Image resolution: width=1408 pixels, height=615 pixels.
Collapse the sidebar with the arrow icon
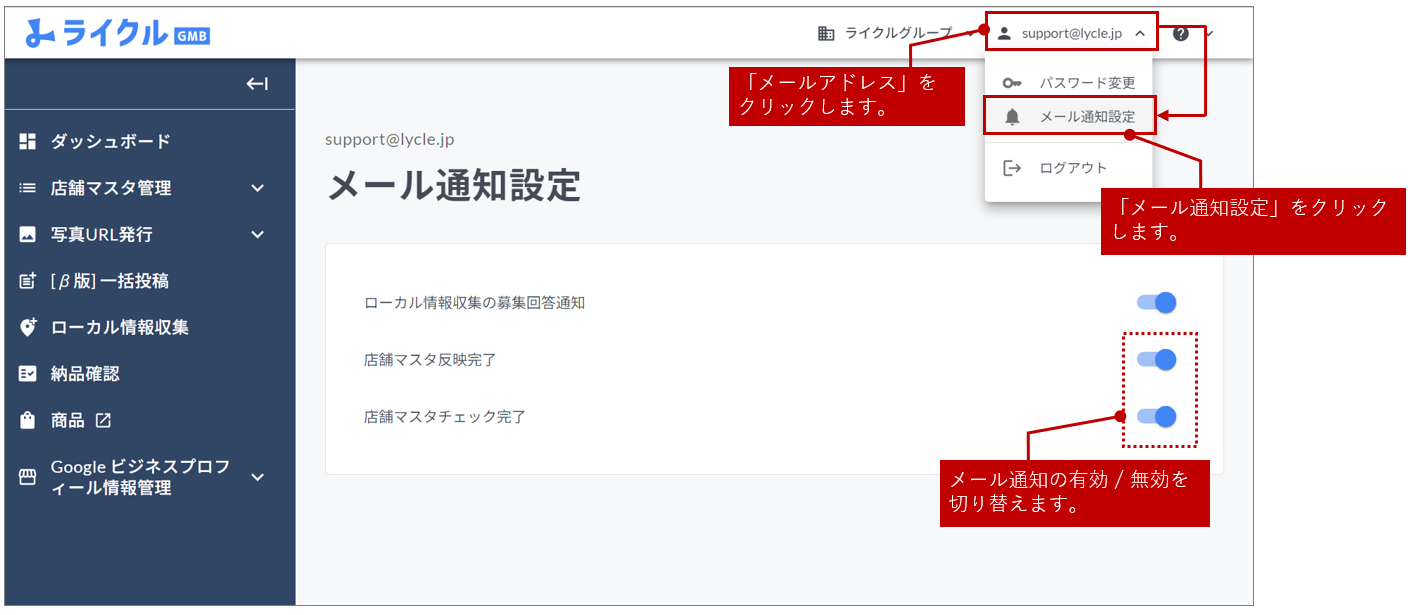tap(257, 84)
